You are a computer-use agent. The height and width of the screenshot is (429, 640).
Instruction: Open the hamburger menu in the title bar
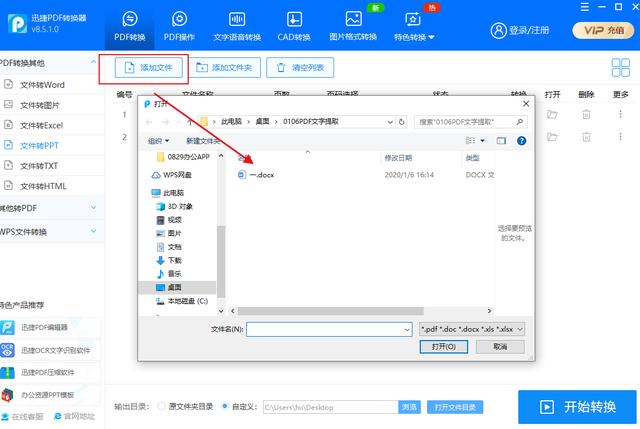pos(584,7)
